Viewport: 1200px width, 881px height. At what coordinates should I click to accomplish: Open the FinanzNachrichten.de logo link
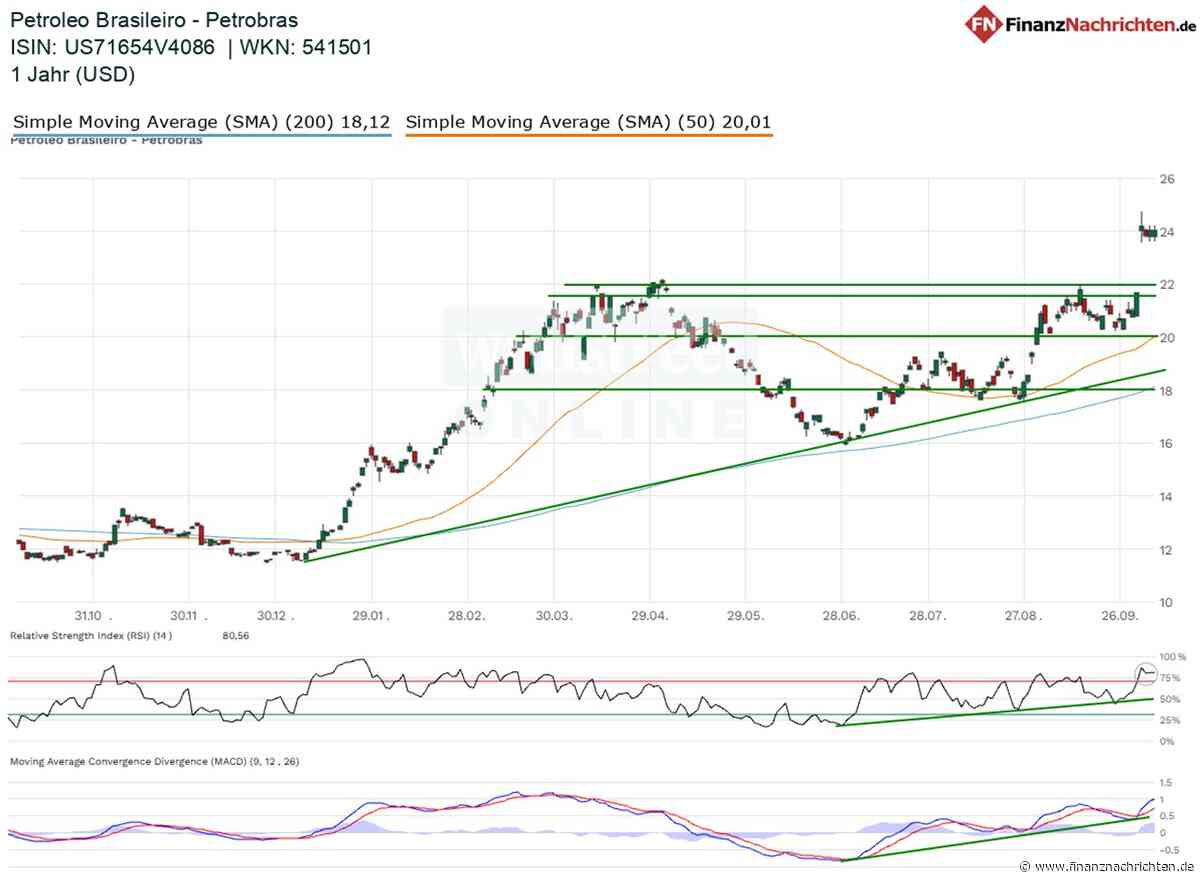(1078, 26)
